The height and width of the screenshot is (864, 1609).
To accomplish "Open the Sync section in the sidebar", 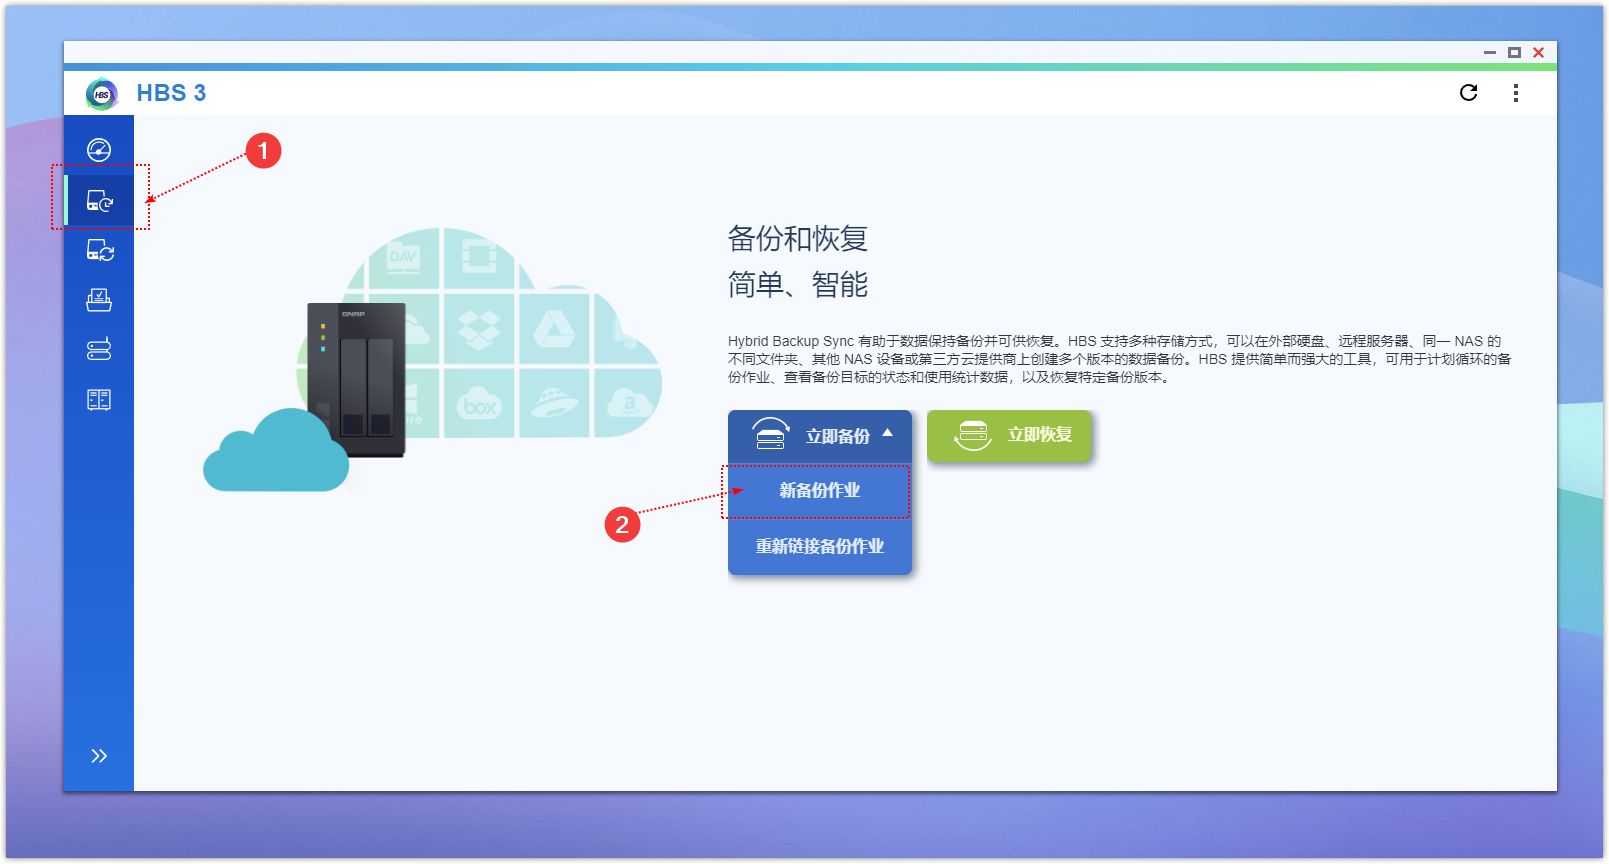I will (x=99, y=251).
